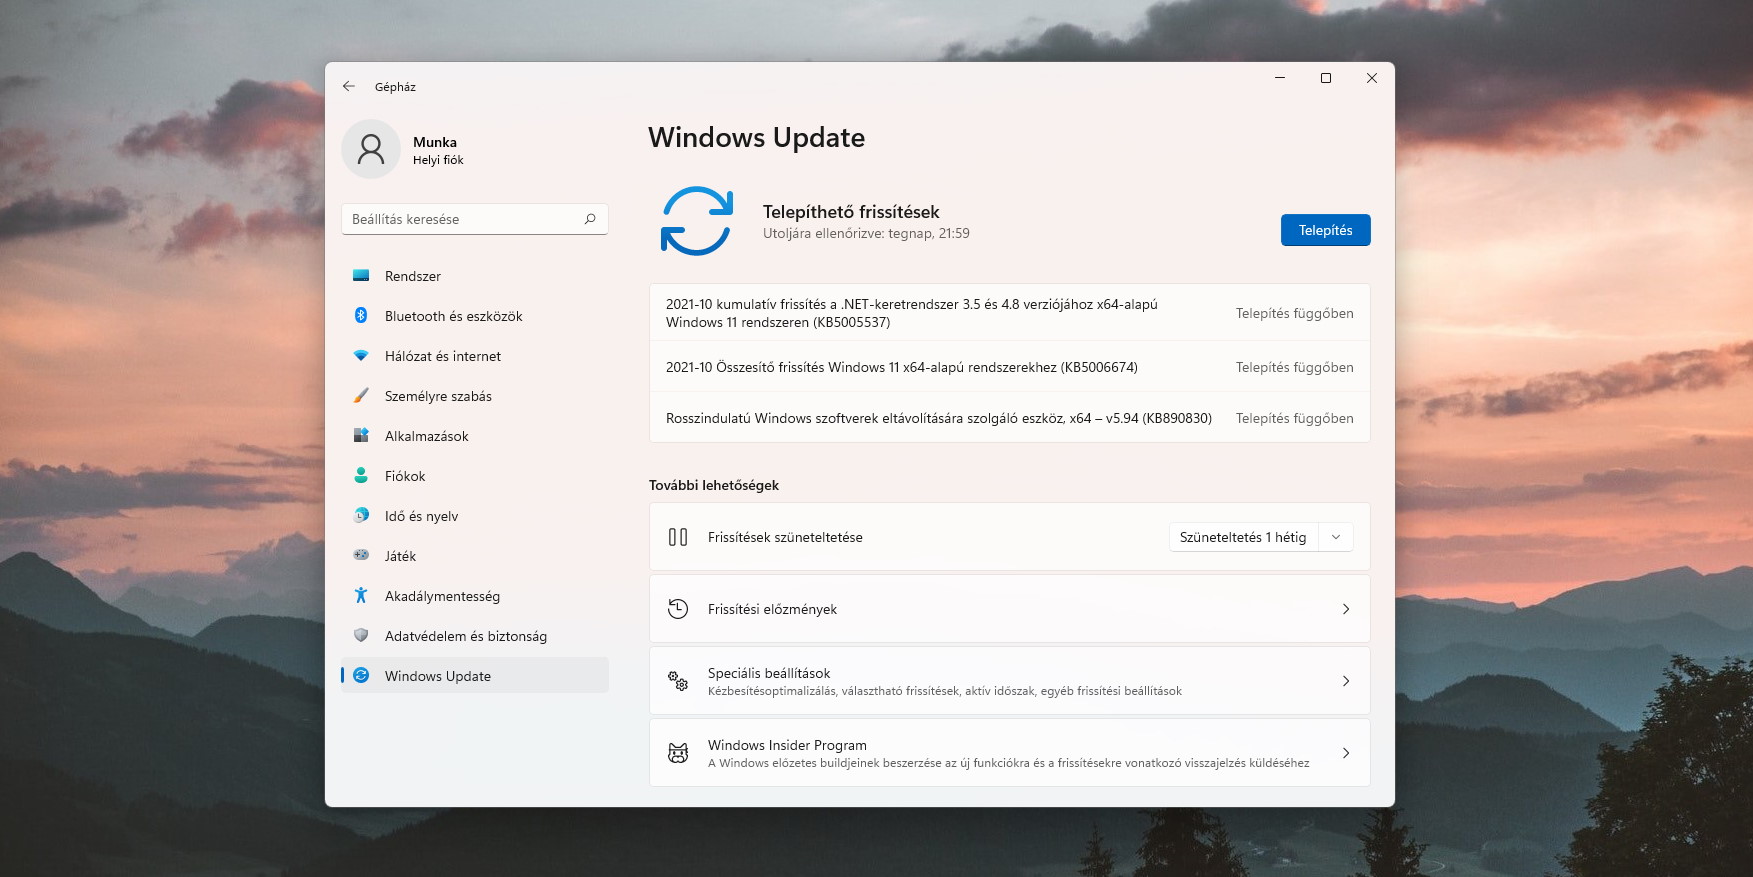This screenshot has height=877, width=1753.
Task: Click the gears icon for Speciális beállítások
Action: tap(678, 681)
